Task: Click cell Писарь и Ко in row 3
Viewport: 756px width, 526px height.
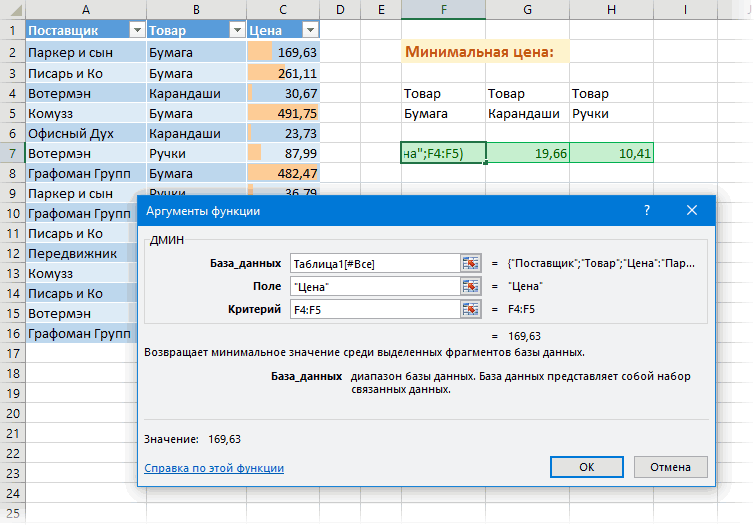Action: tap(86, 73)
